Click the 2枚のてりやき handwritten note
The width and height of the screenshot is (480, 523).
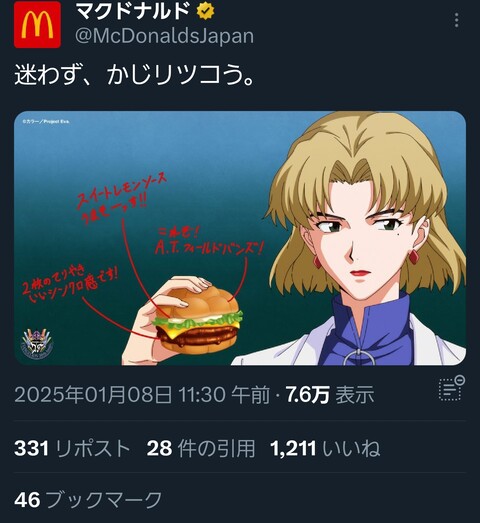(x=70, y=282)
